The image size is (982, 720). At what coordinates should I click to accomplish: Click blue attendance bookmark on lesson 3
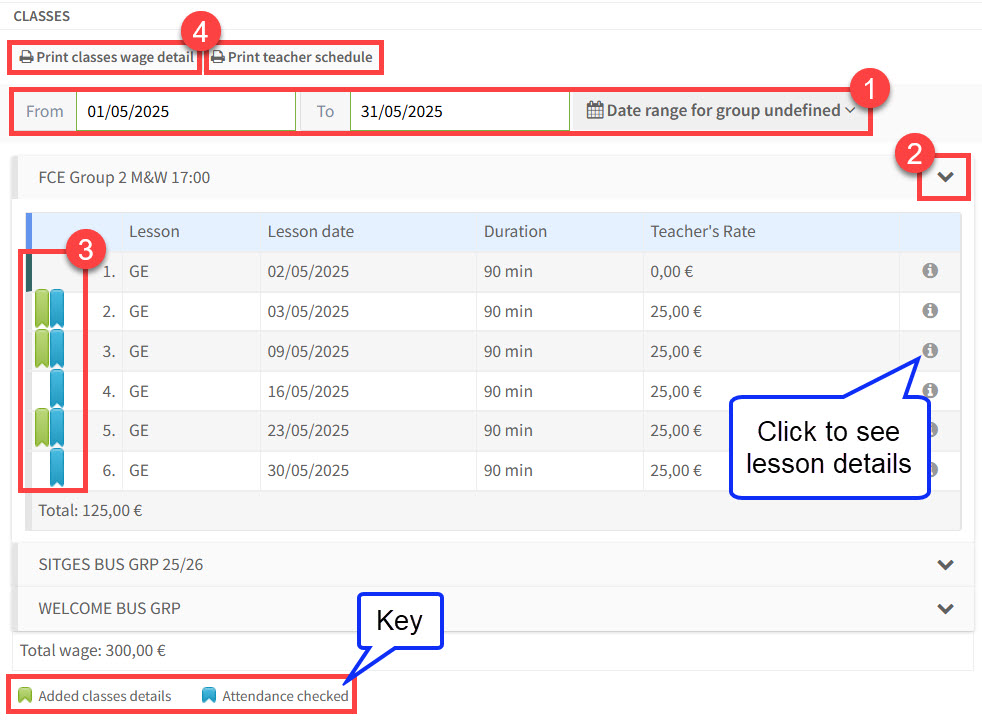tap(57, 349)
